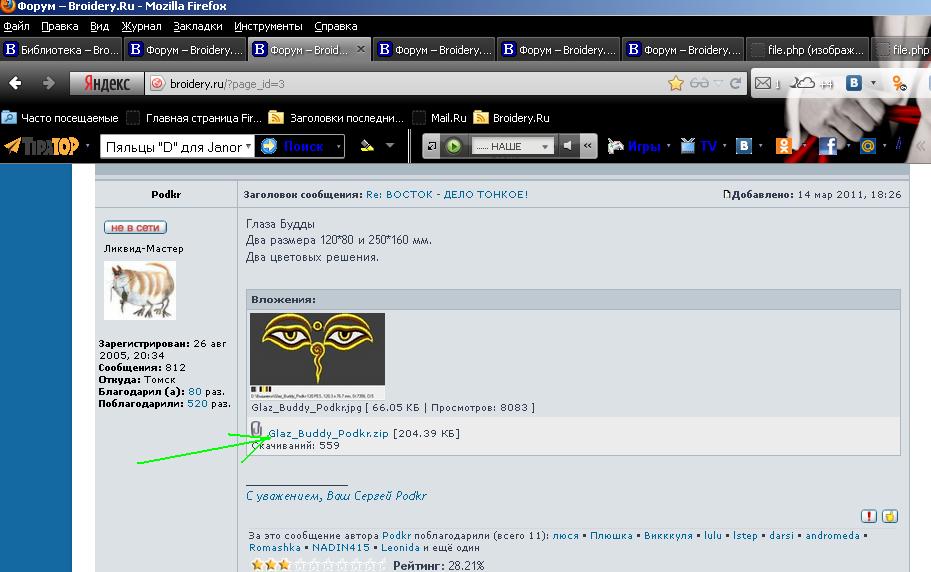Open the topic link Re: ВОСТОК - ДЕЛО ТОНКОЕ!
The image size is (931, 572).
pos(446,194)
